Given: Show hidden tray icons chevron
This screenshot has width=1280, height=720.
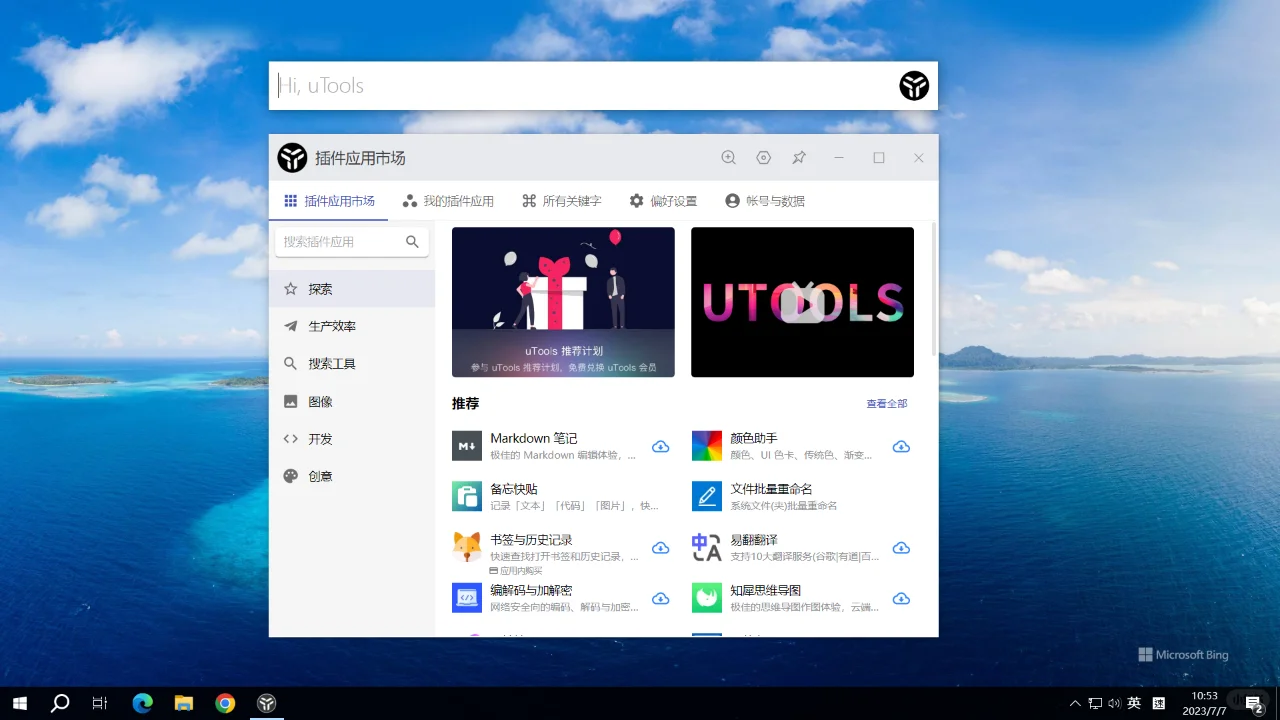Looking at the screenshot, I should point(1075,704).
